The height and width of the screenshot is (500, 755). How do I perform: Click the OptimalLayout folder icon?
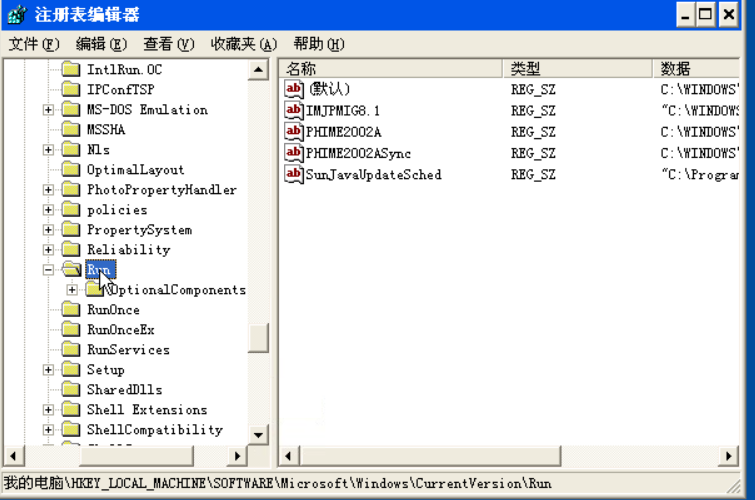[71, 169]
